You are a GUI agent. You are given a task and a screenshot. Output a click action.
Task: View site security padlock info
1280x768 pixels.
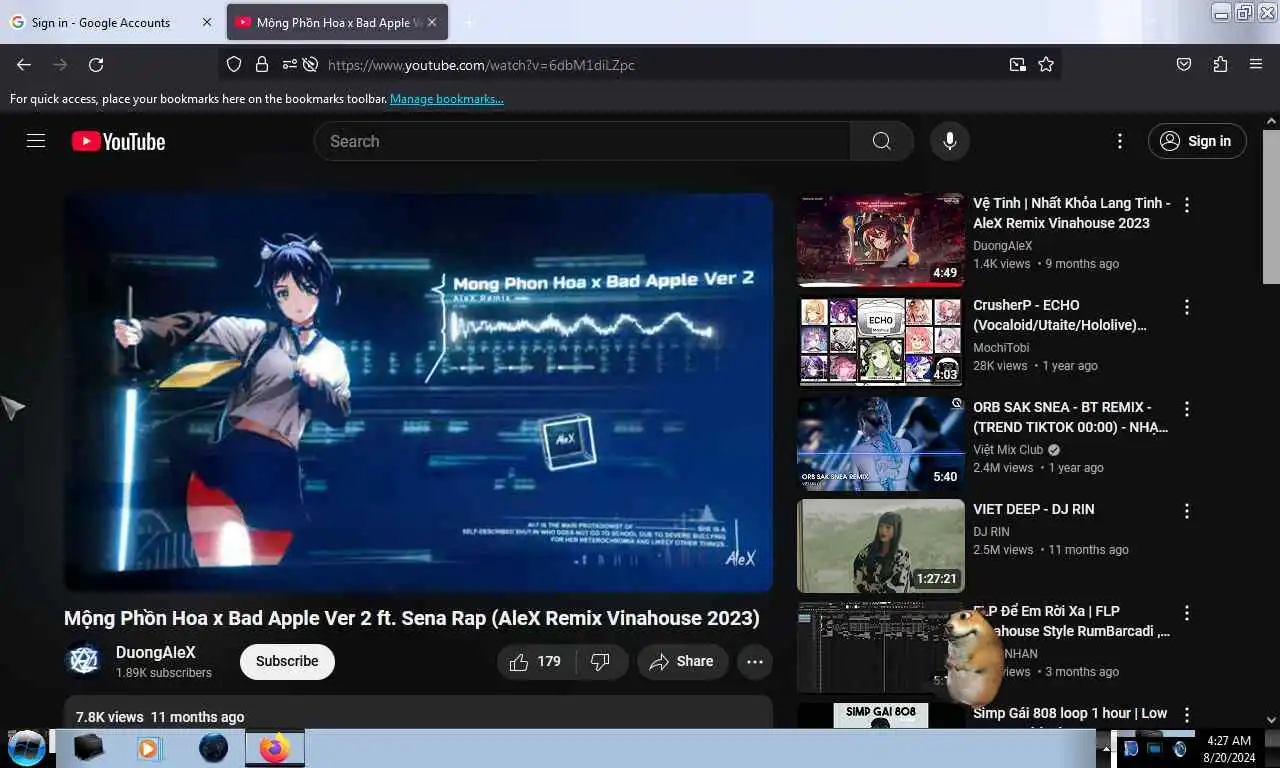(262, 64)
